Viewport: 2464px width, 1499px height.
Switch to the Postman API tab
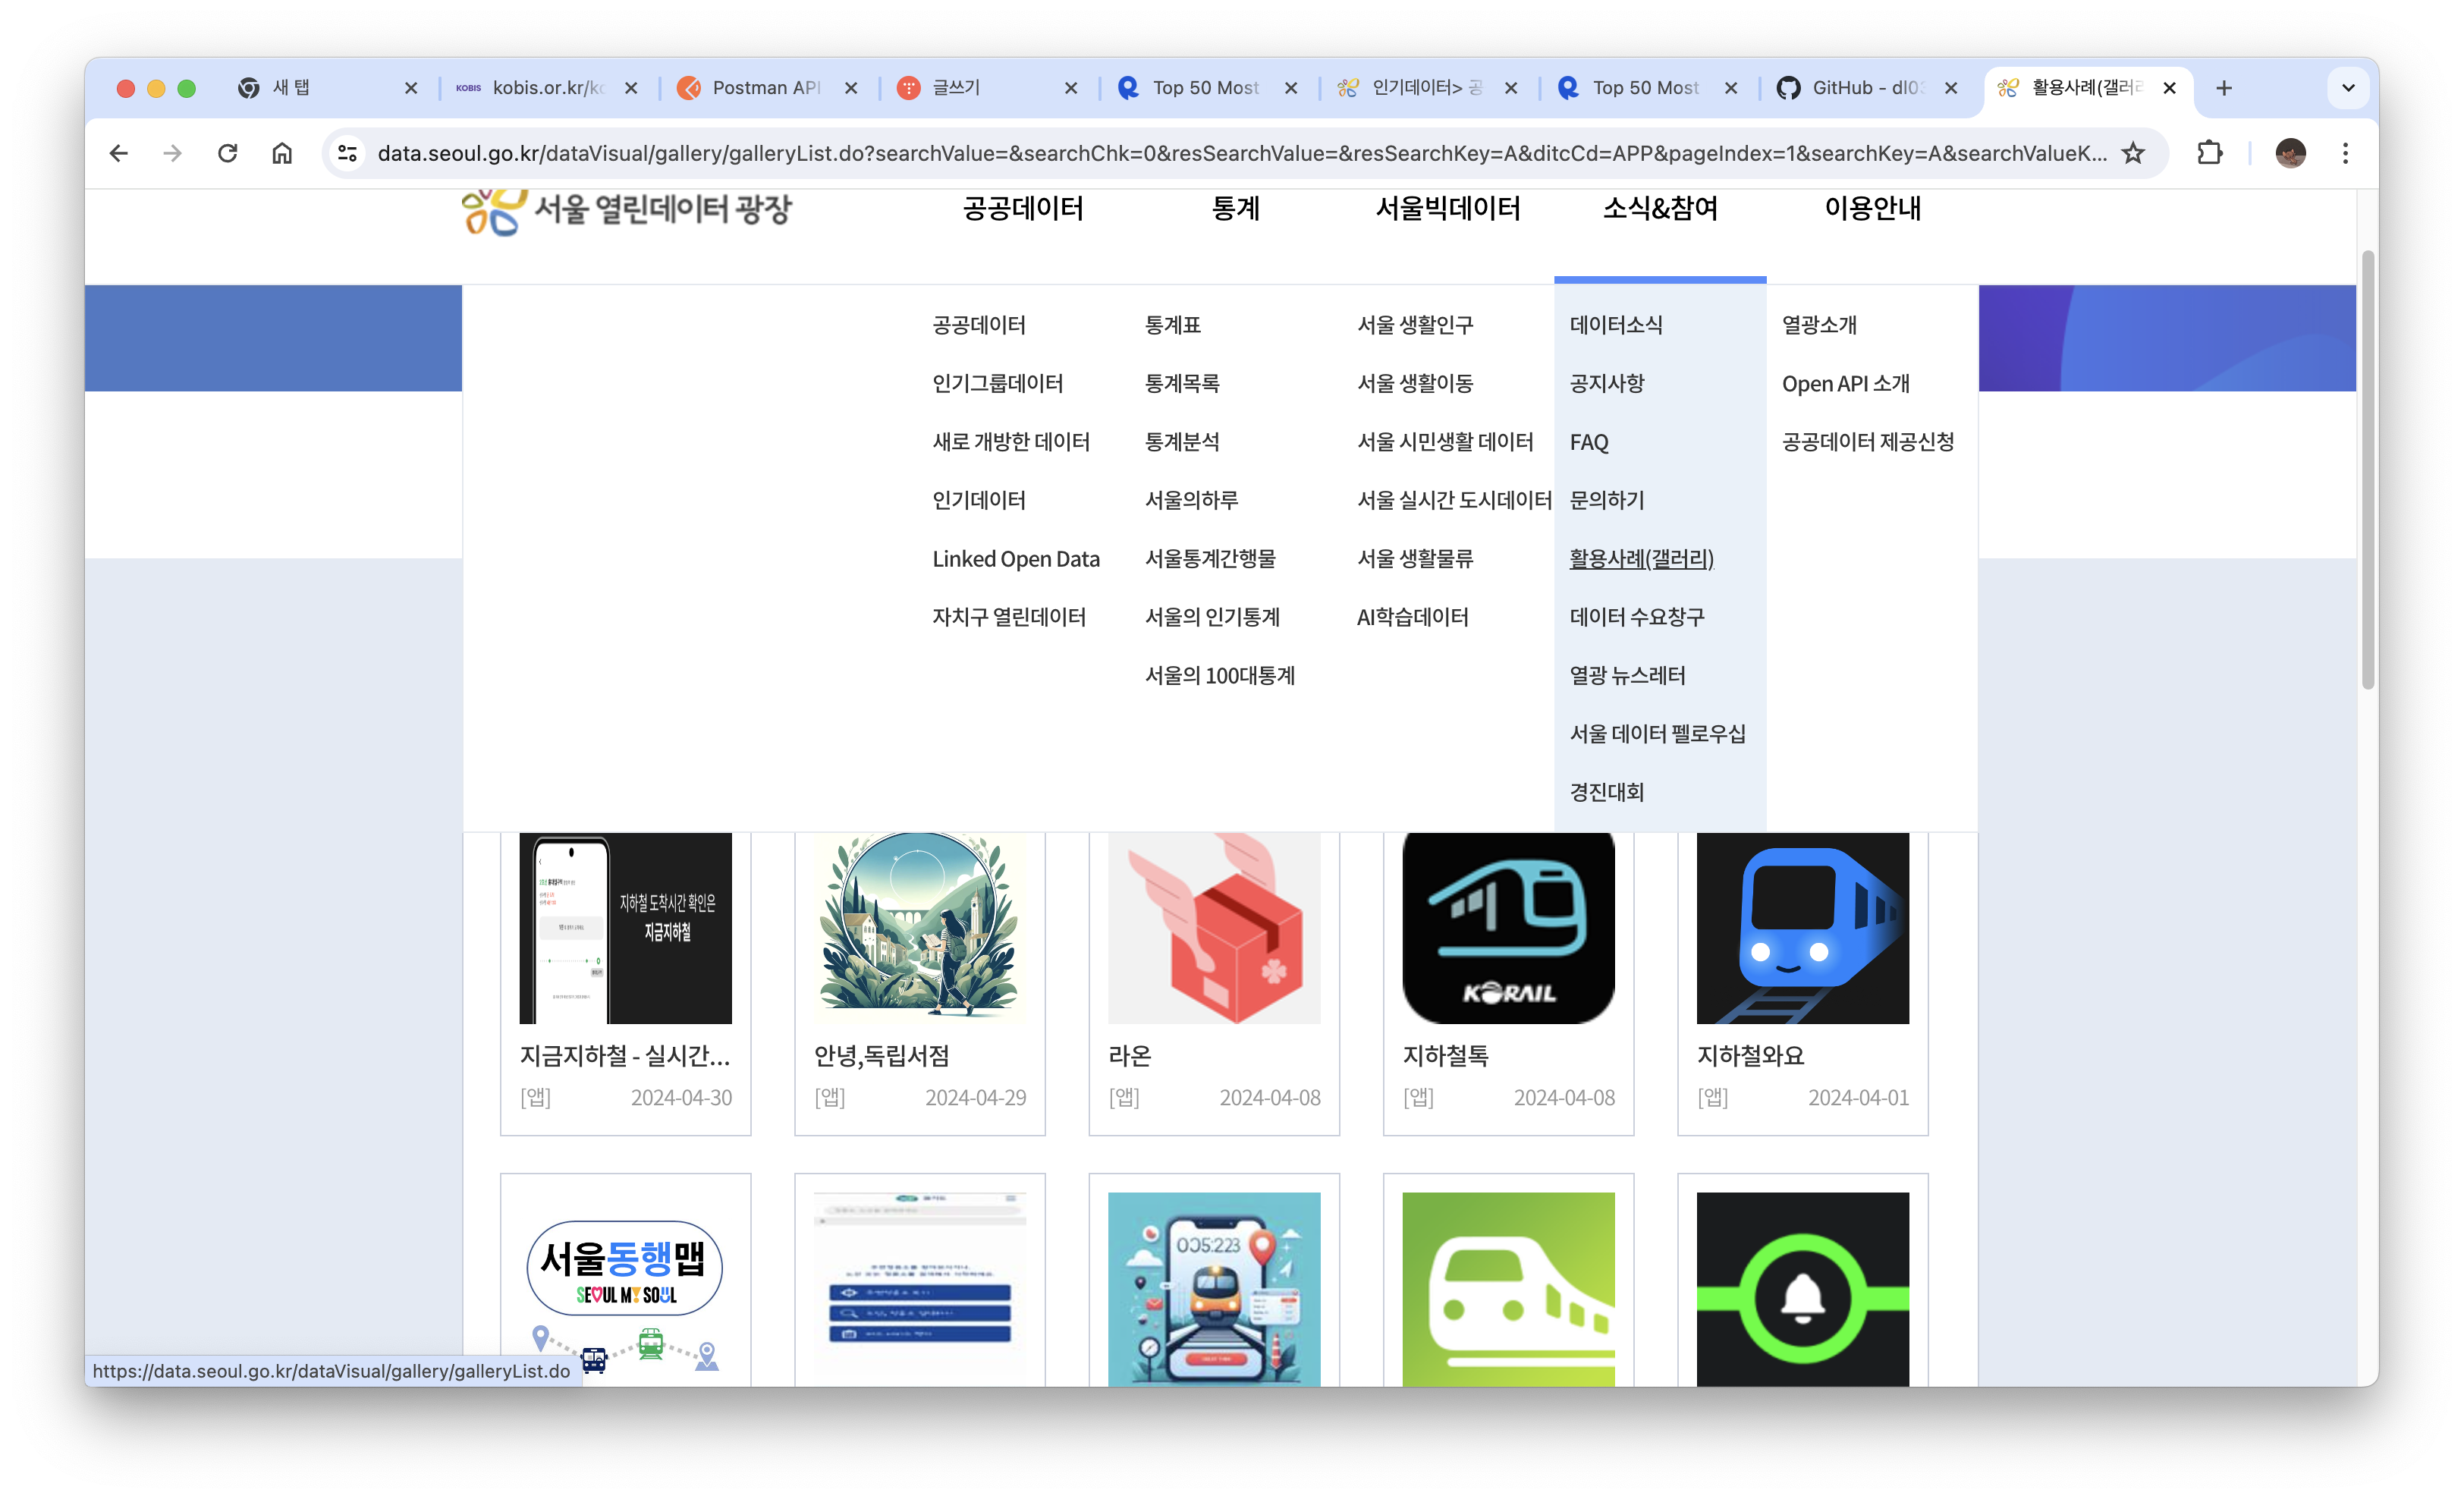(x=765, y=88)
